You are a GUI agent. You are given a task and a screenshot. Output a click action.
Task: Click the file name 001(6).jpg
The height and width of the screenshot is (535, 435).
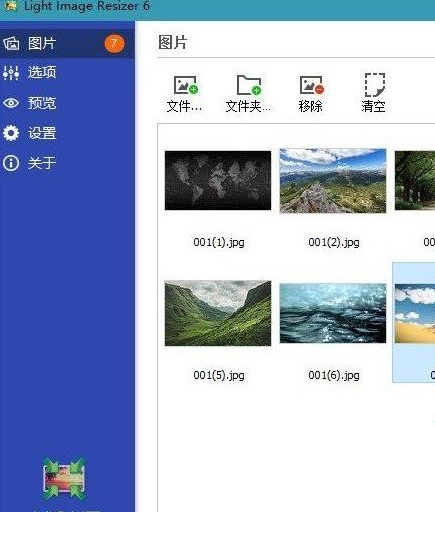click(x=334, y=375)
